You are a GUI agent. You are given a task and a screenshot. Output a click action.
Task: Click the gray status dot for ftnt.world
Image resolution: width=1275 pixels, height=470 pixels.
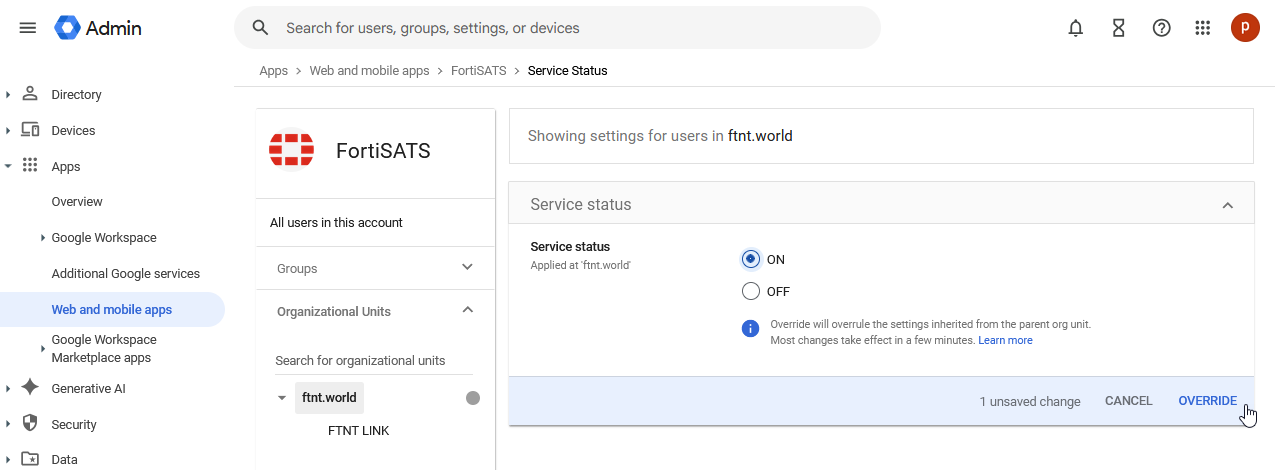[473, 398]
